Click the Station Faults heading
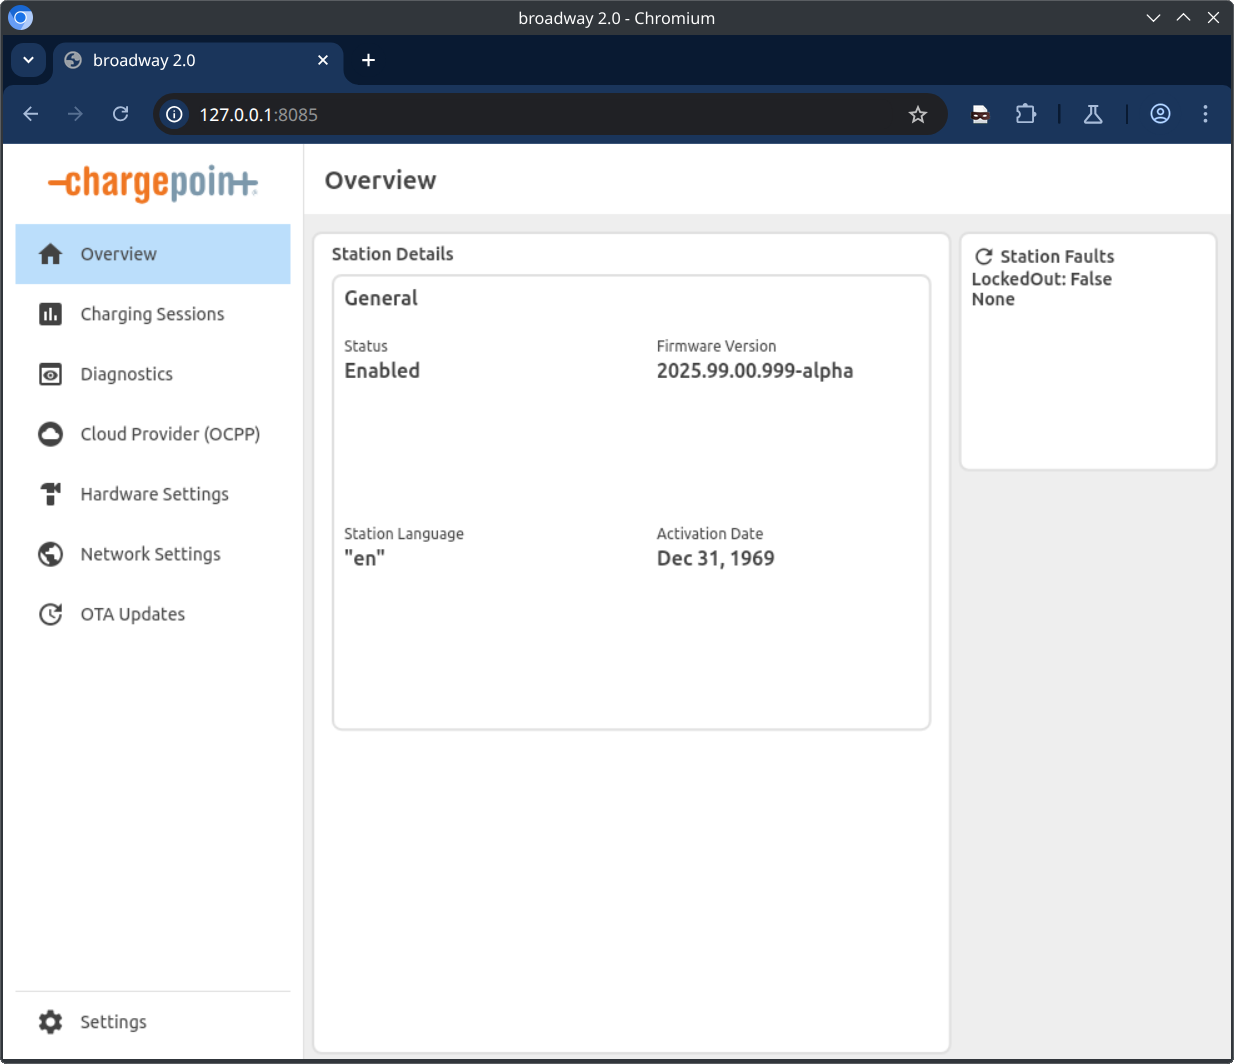 pos(1057,256)
